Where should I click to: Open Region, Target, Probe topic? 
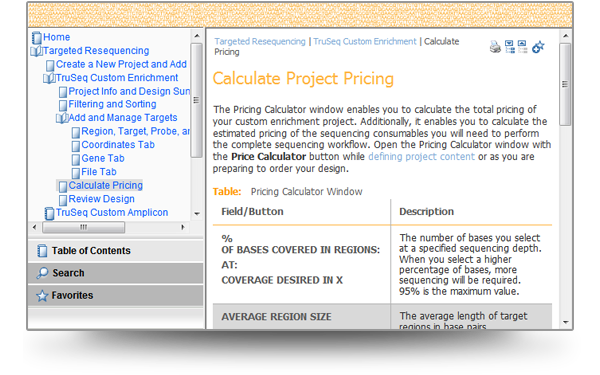click(x=136, y=131)
